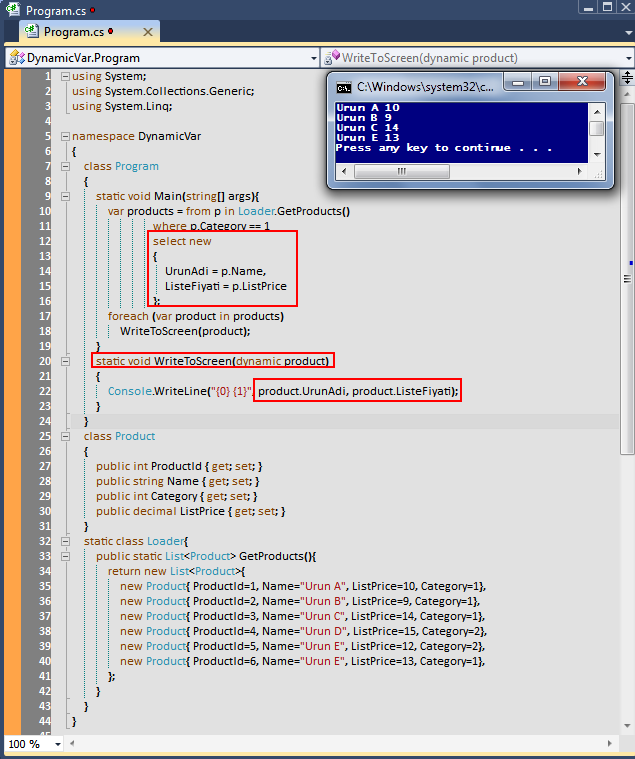Click the class icon beside DynamicVar.Program

click(x=16, y=58)
